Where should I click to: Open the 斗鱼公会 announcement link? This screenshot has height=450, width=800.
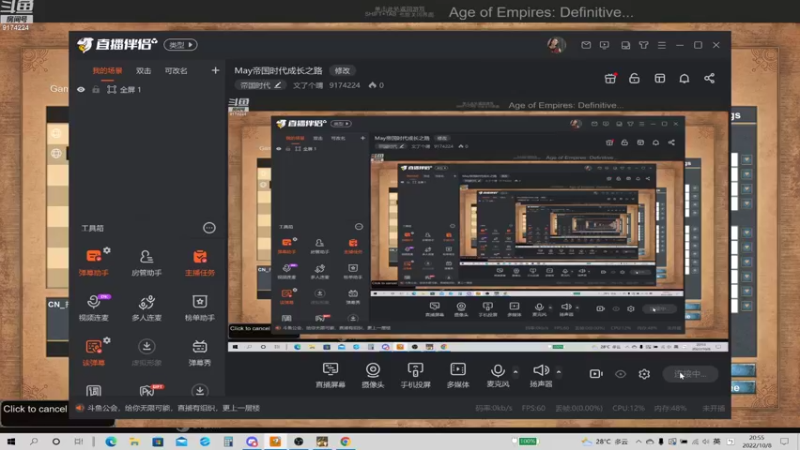[173, 408]
